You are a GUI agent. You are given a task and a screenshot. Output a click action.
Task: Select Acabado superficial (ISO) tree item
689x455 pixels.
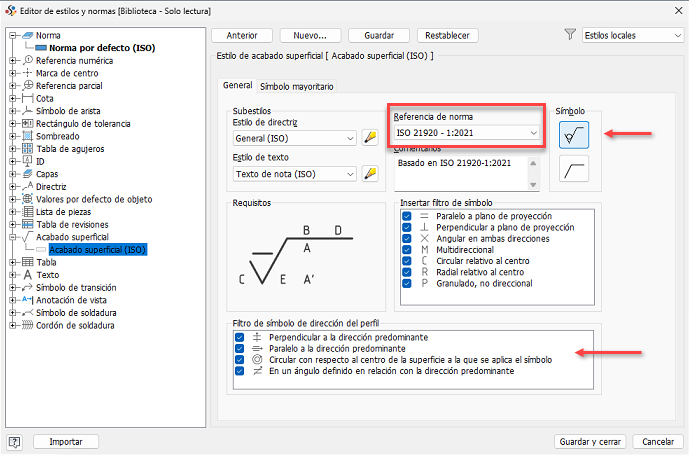(98, 250)
